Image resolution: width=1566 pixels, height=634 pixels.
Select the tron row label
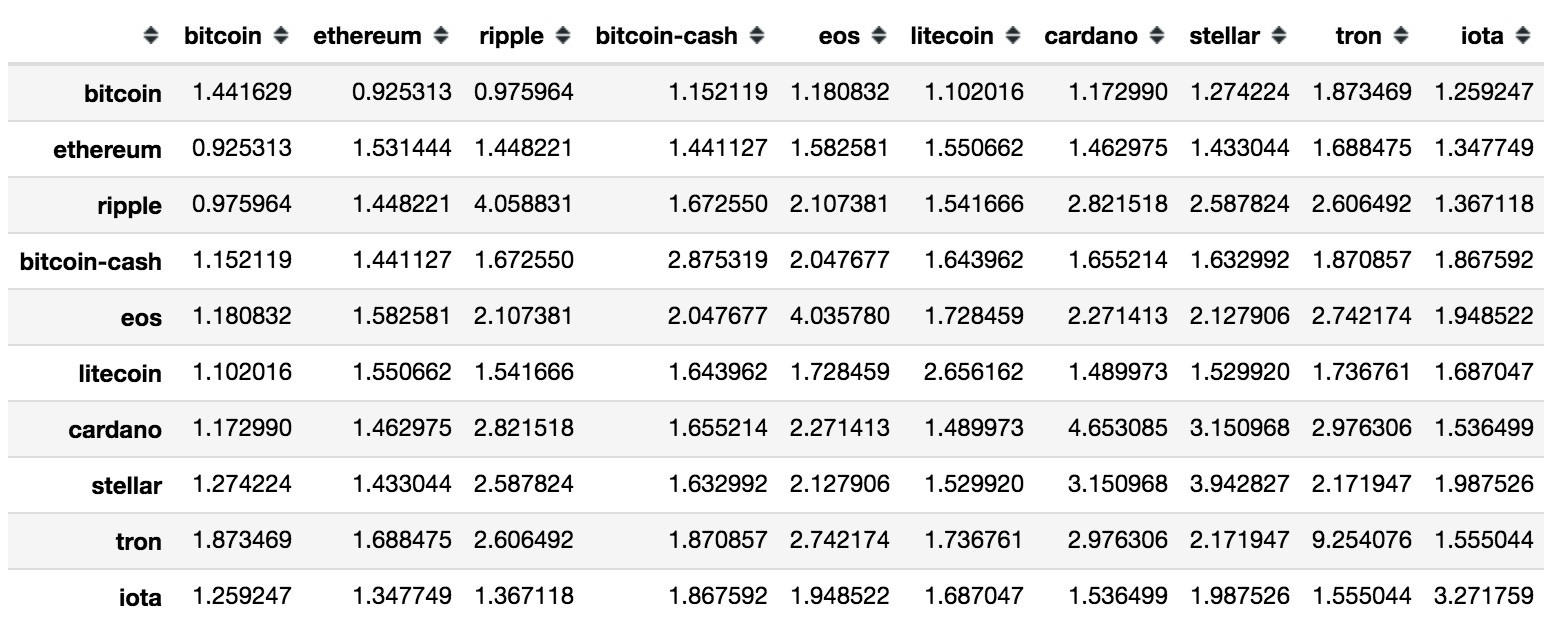pyautogui.click(x=138, y=541)
